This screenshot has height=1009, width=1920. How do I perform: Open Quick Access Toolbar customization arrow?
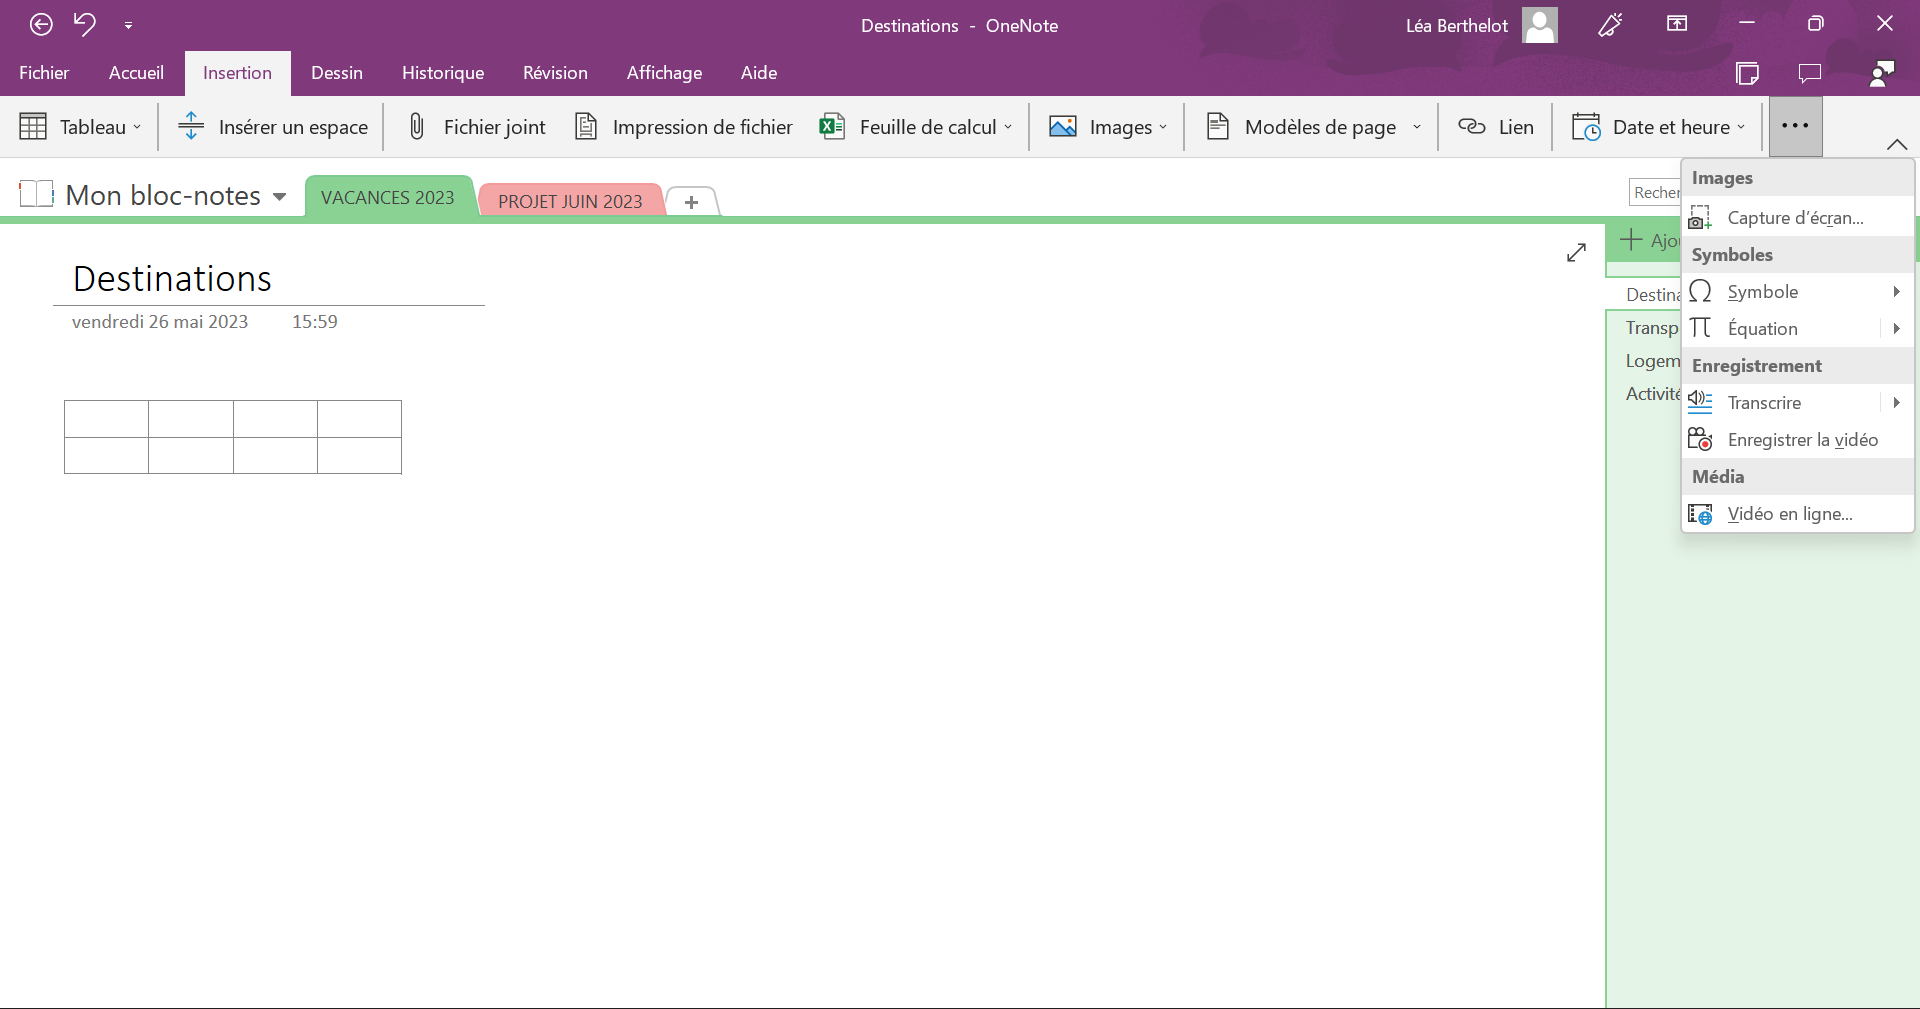(x=128, y=26)
